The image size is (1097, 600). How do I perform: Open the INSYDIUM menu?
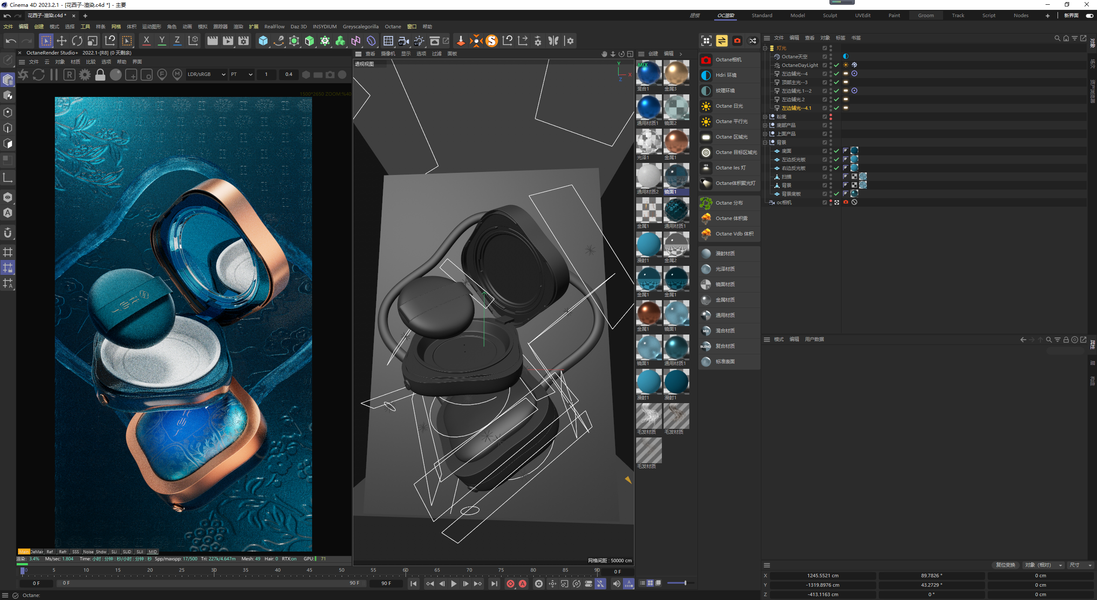tap(325, 27)
